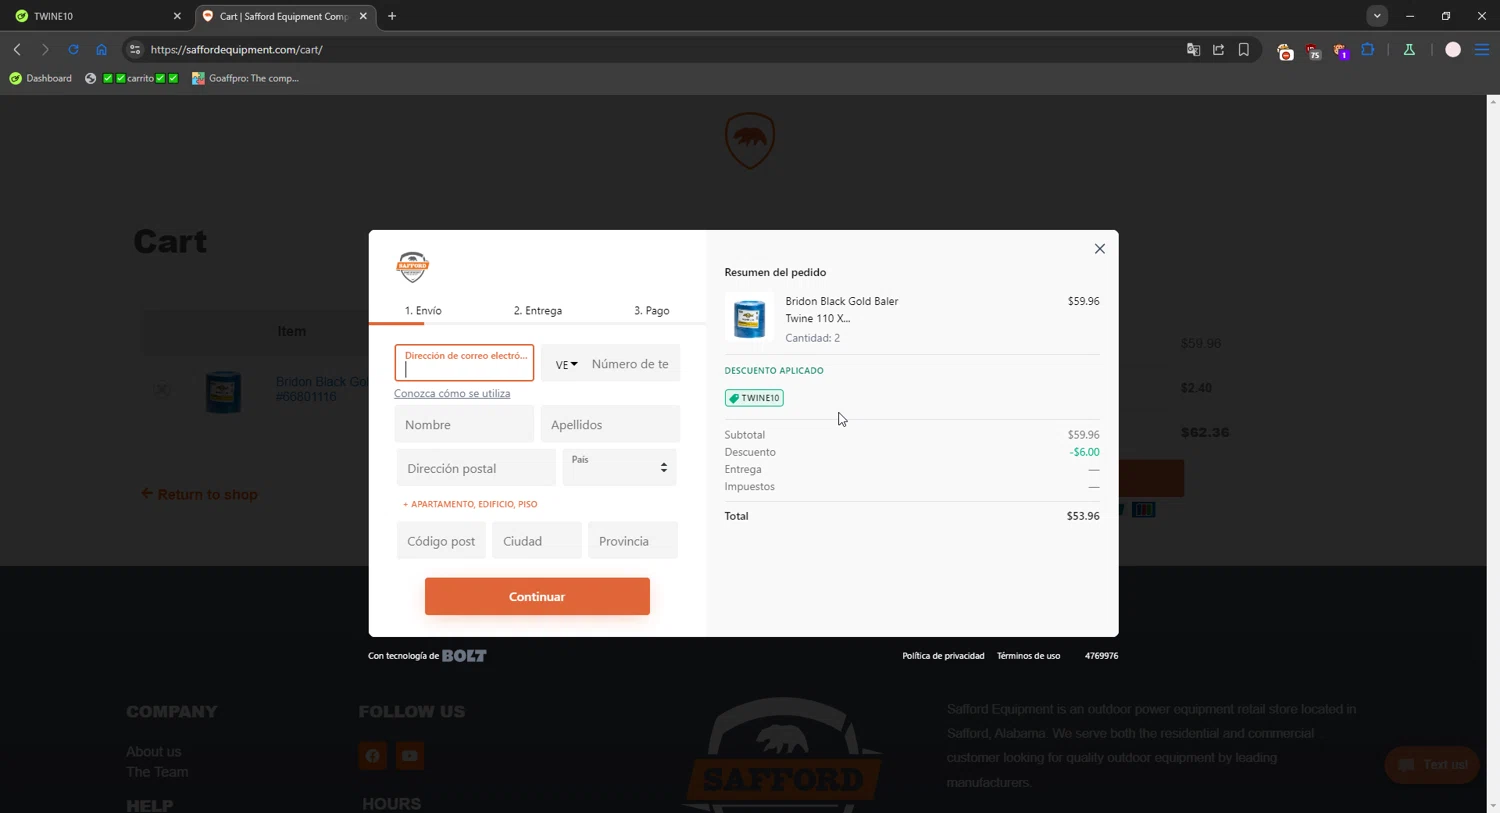
Task: Open the Goaffpro bookmark
Action: coord(246,78)
